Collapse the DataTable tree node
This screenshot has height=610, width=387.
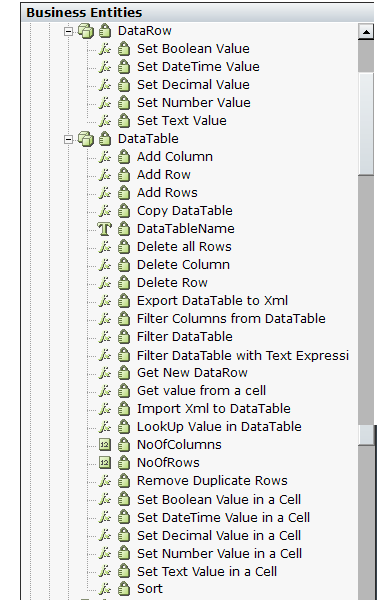click(x=68, y=139)
